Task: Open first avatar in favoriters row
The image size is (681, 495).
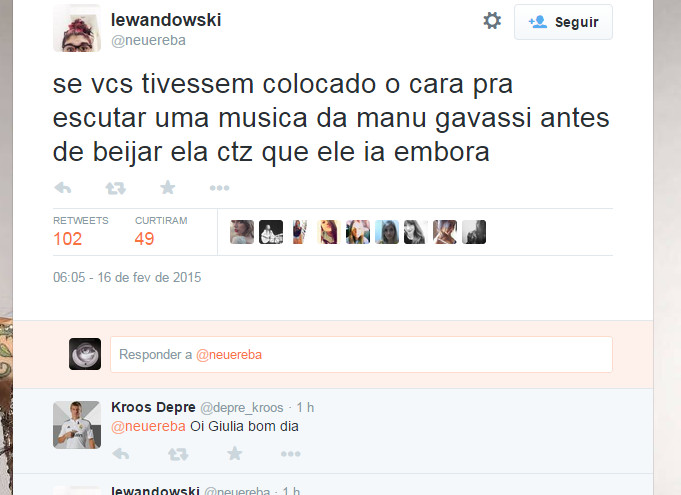Action: pyautogui.click(x=242, y=232)
